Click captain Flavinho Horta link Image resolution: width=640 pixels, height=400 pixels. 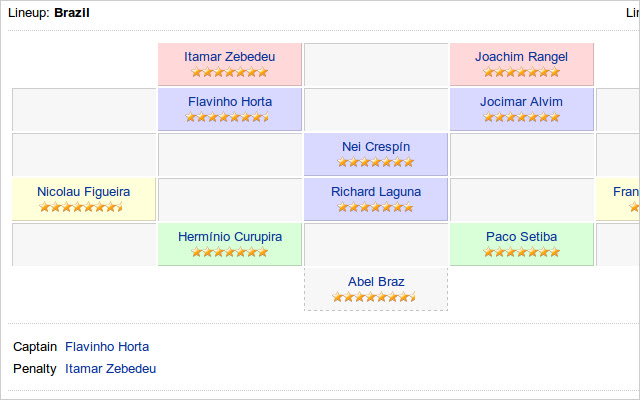pos(107,348)
